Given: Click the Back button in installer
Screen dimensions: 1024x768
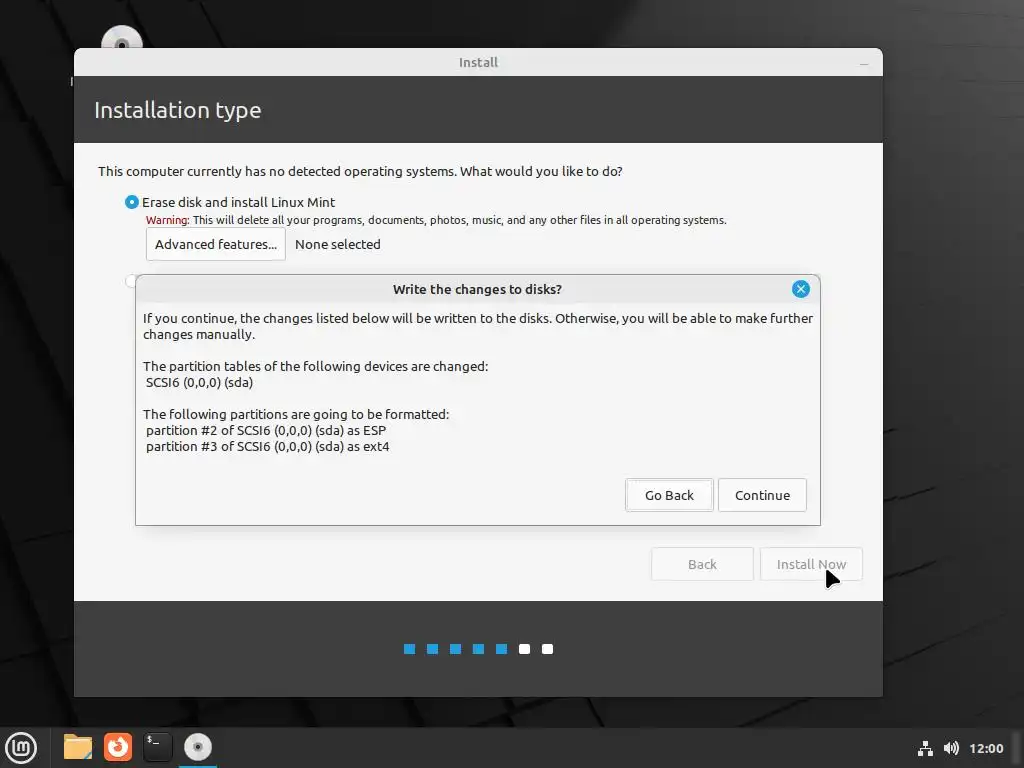Looking at the screenshot, I should pos(702,564).
